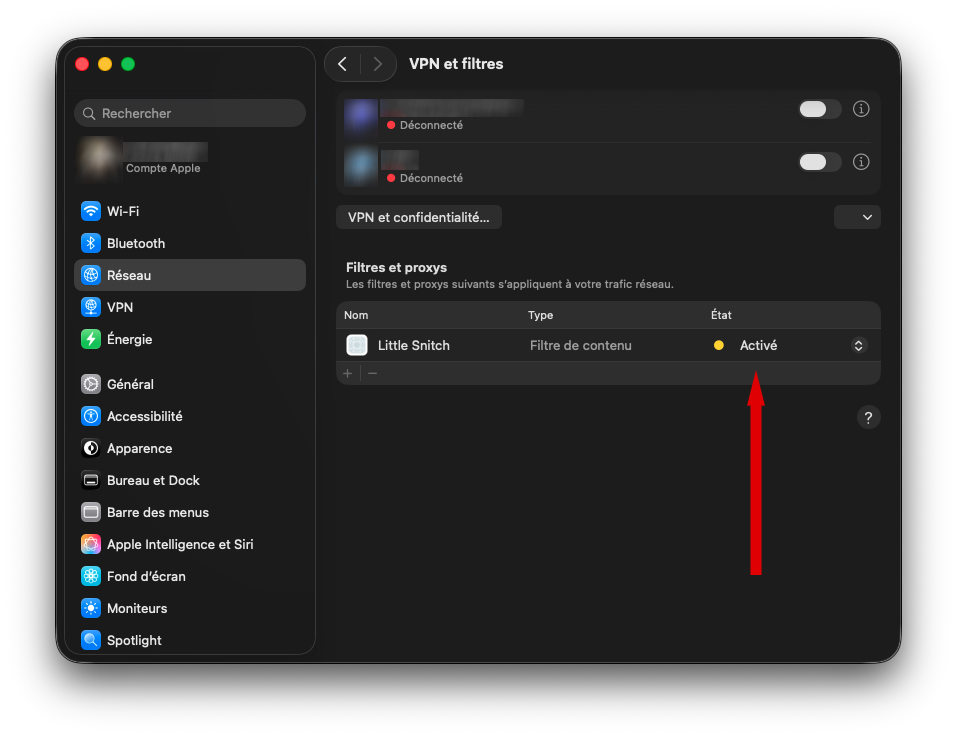This screenshot has height=737, width=957.
Task: Click the Fond d'écran icon
Action: (x=91, y=576)
